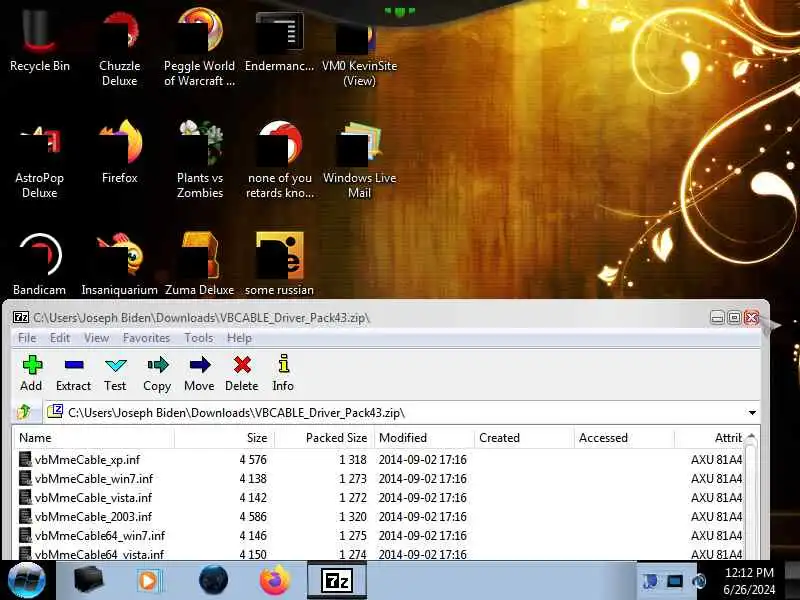
Task: Click the dark box taskbar icon
Action: 88,581
